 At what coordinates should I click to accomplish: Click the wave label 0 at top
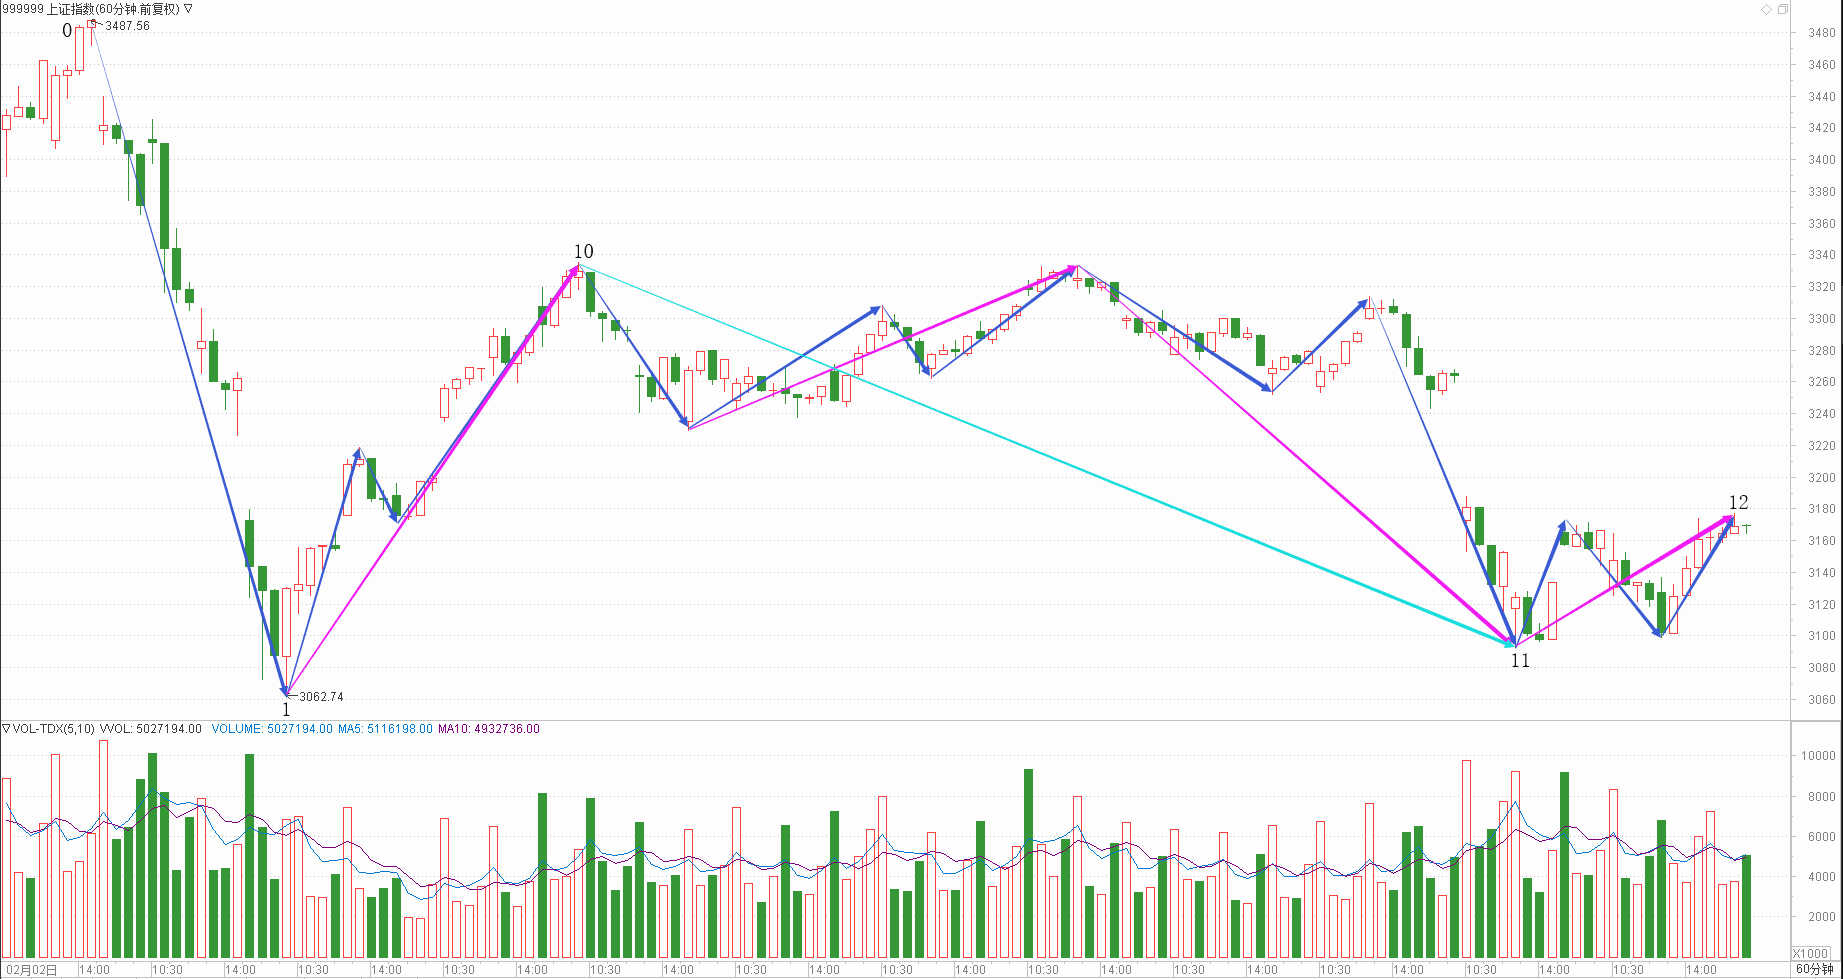pos(67,31)
